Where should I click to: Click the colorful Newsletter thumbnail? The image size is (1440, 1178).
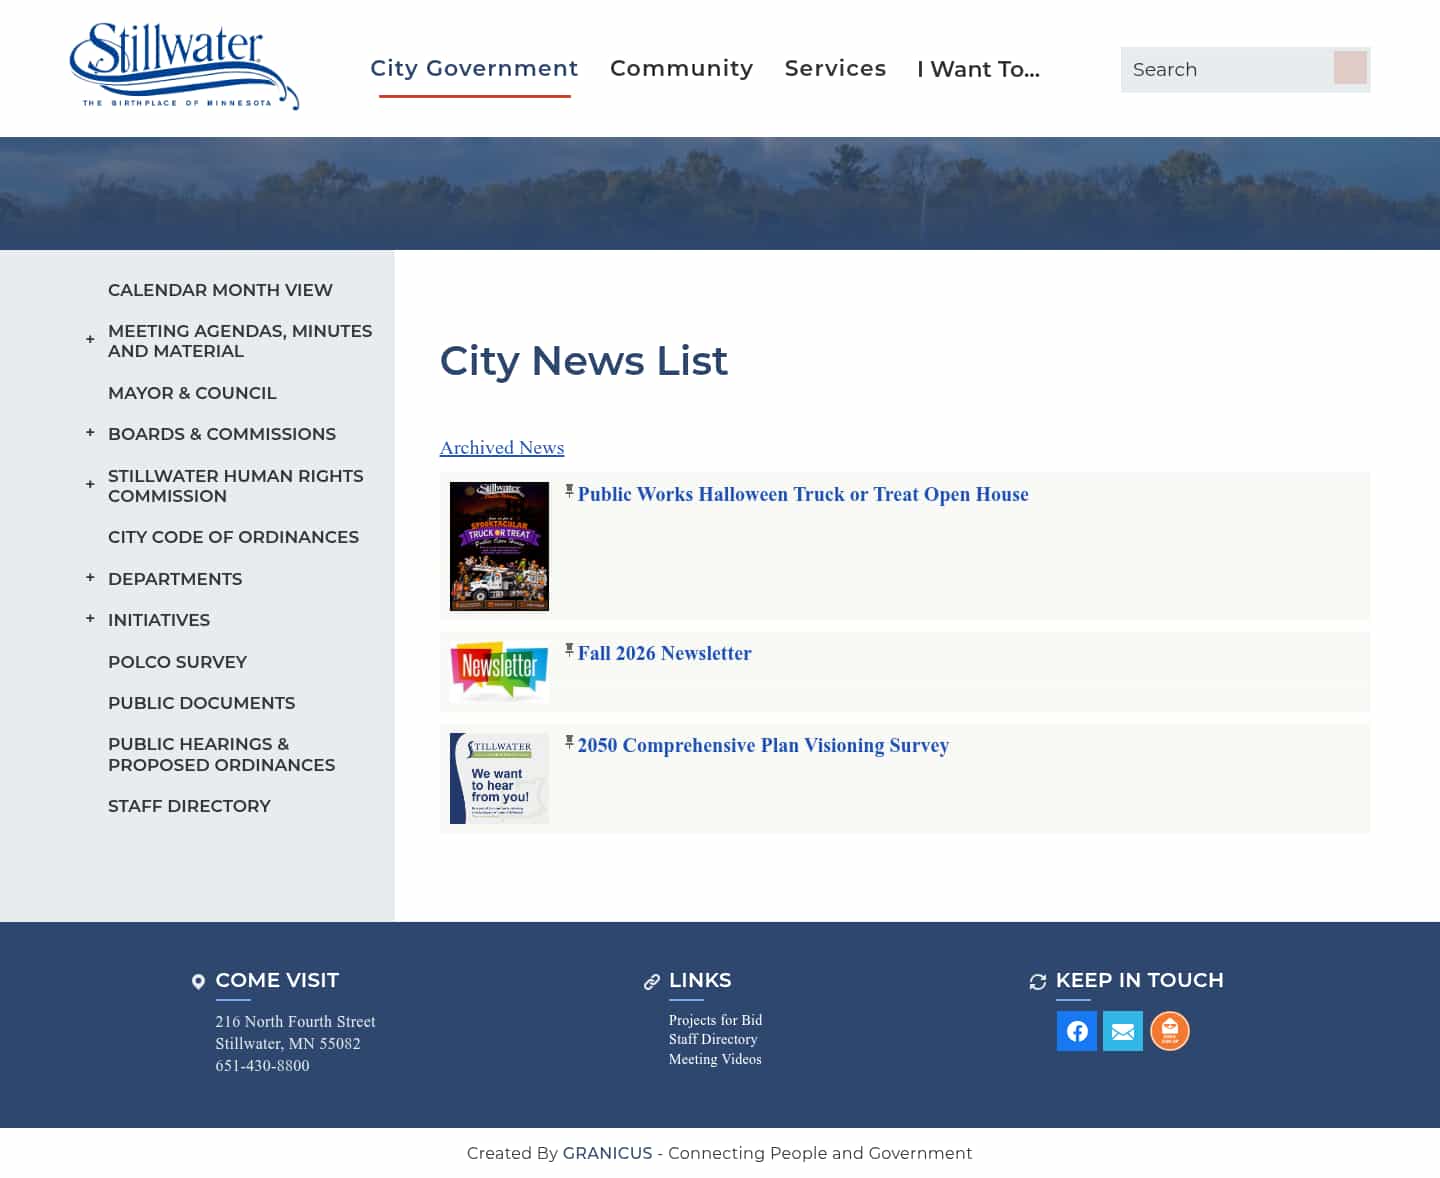(x=499, y=672)
